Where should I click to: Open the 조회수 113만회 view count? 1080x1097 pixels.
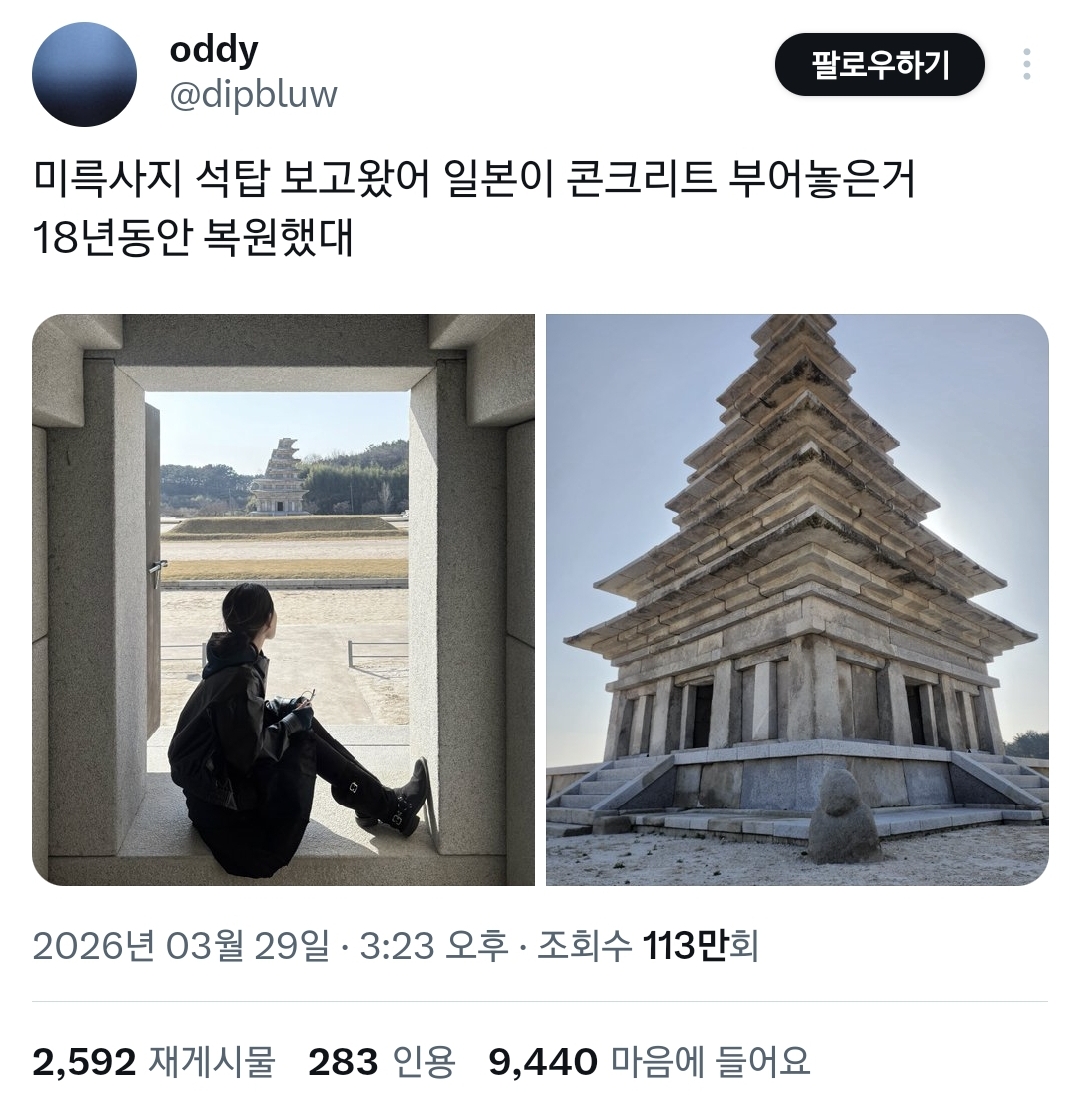tap(648, 946)
